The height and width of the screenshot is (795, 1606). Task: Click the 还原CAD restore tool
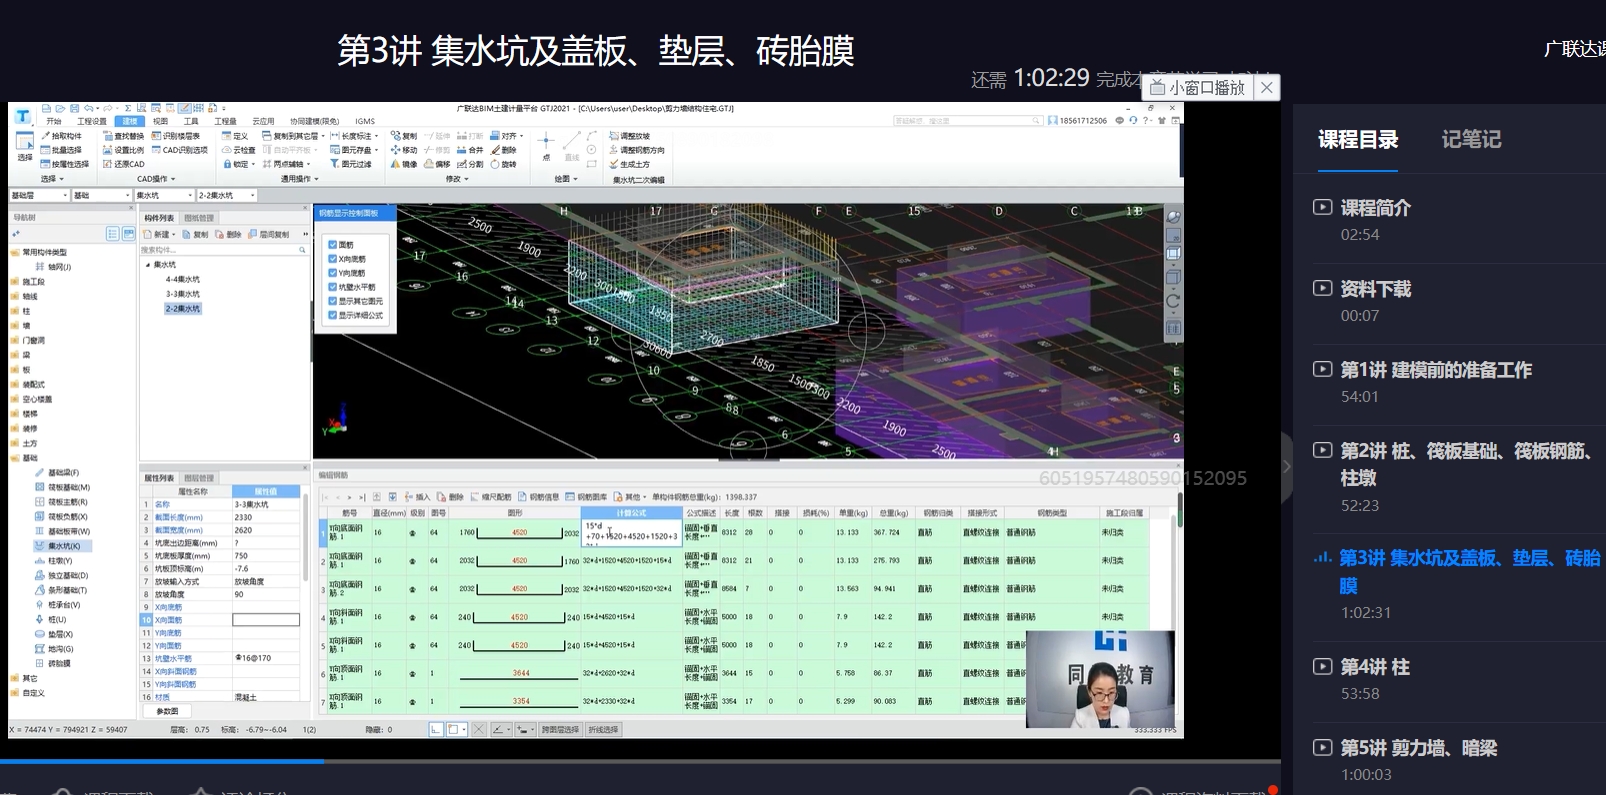pos(123,164)
